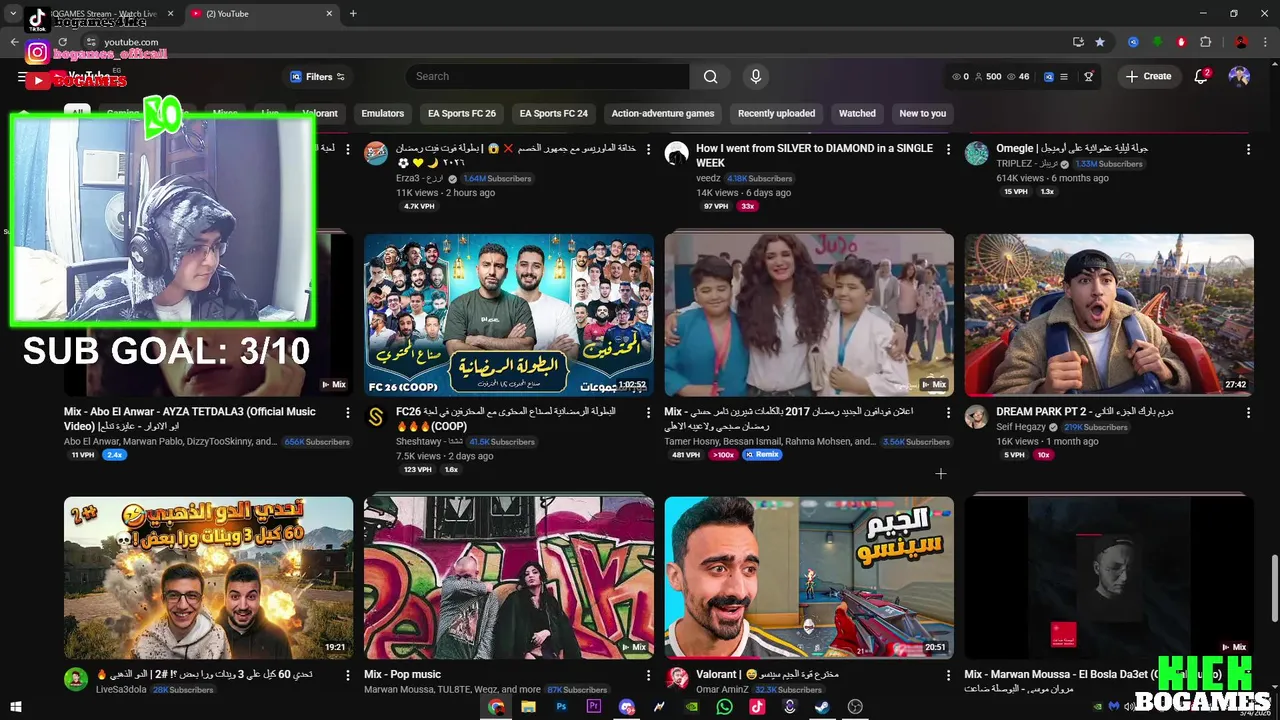Open the Seif Hegazy channel avatar
Image resolution: width=1280 pixels, height=720 pixels.
click(x=976, y=417)
